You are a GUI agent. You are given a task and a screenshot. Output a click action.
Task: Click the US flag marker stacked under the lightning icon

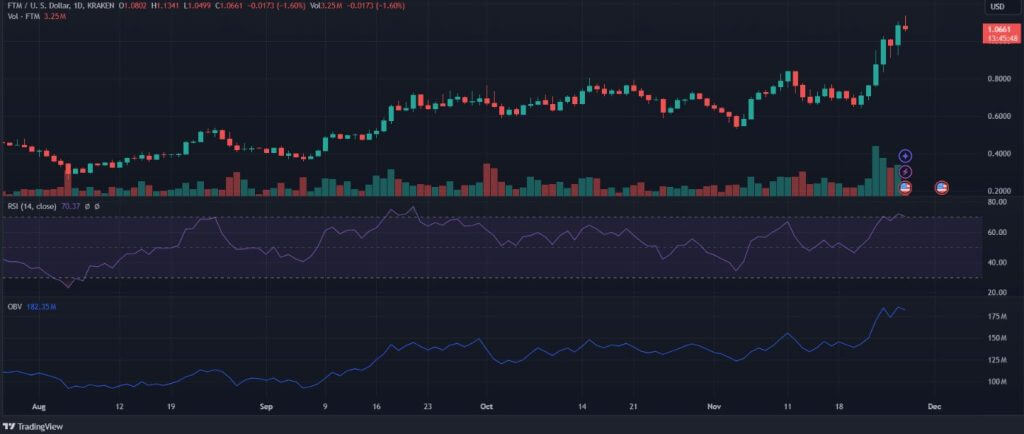(905, 188)
